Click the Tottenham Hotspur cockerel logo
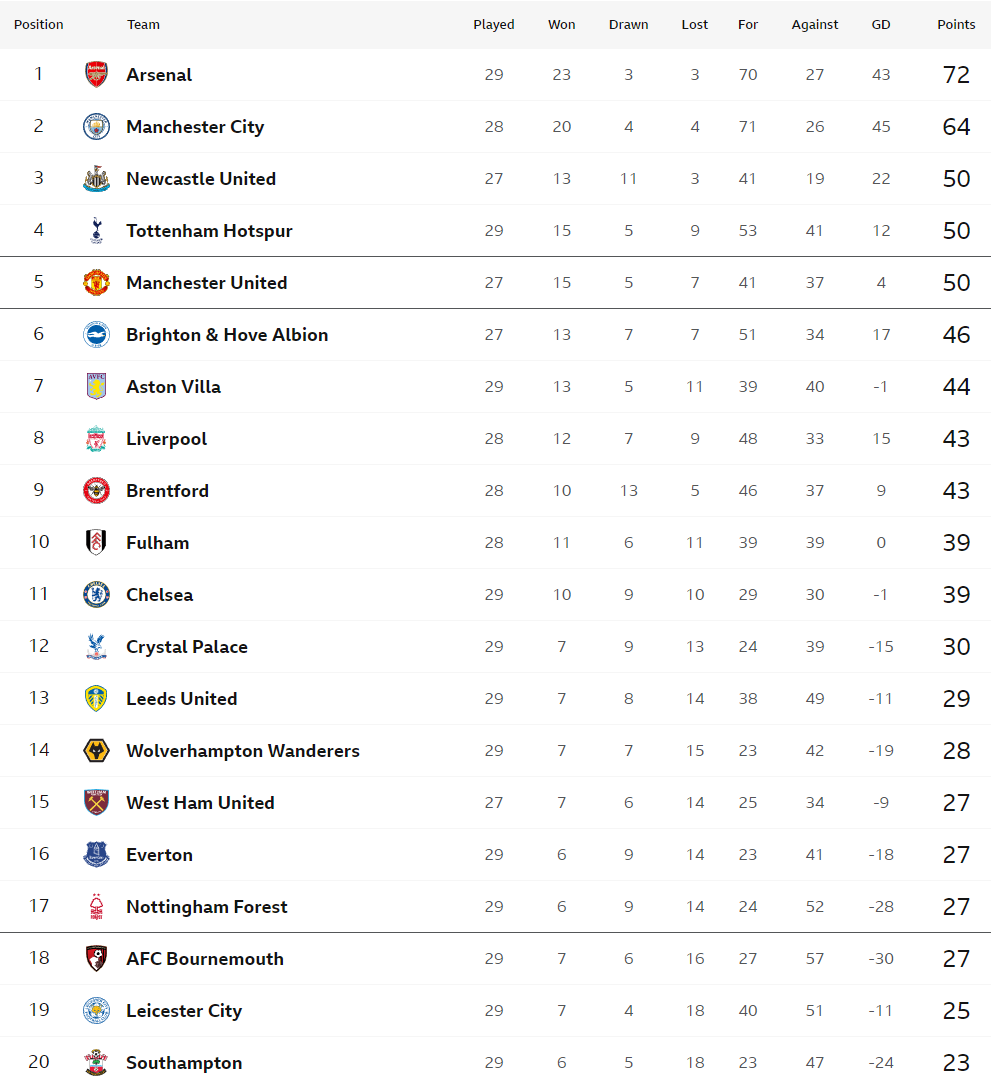 coord(96,231)
